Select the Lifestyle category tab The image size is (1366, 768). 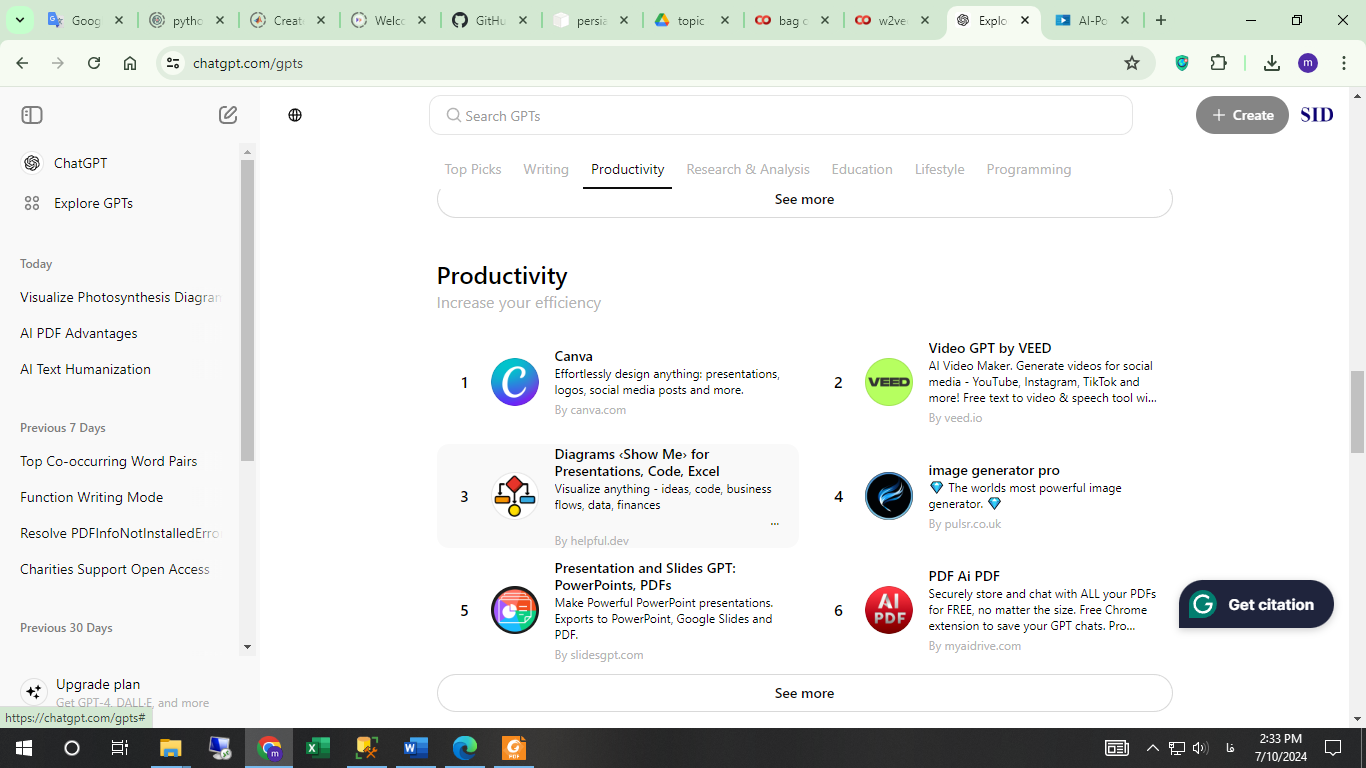point(940,169)
